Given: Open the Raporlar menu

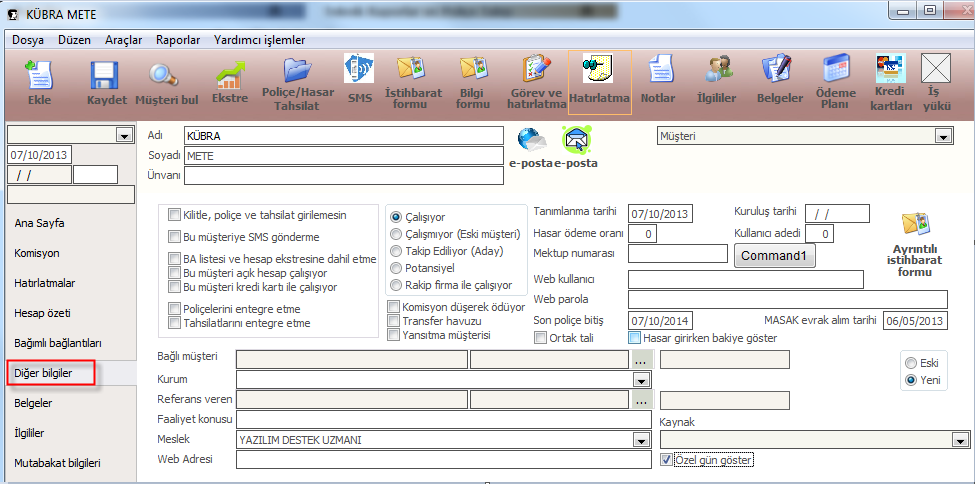Looking at the screenshot, I should (x=178, y=40).
